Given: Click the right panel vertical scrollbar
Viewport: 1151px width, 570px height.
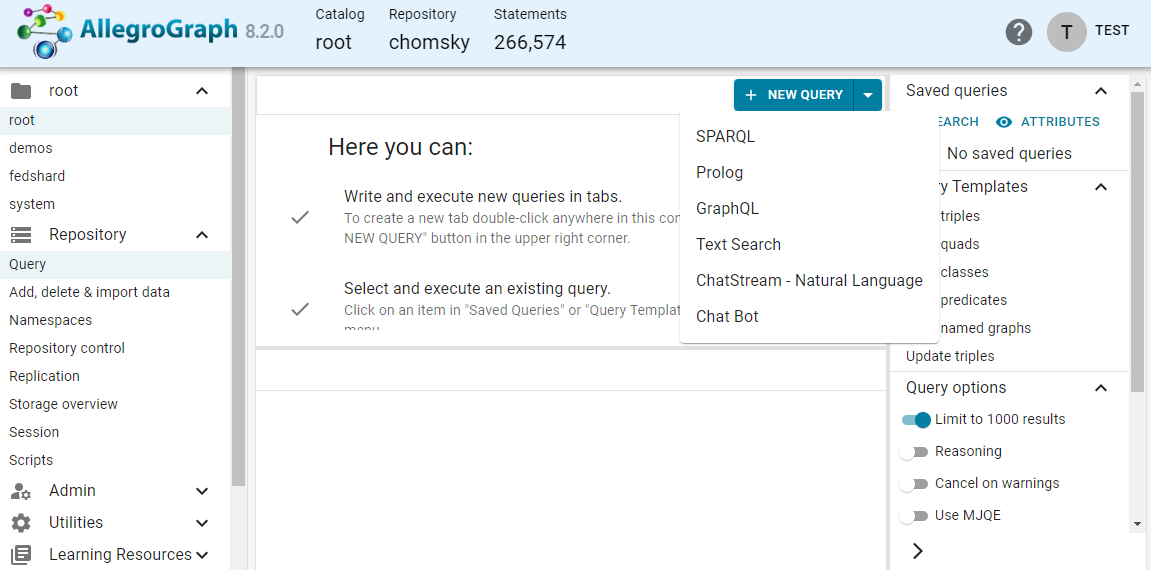Looking at the screenshot, I should click(x=1137, y=240).
